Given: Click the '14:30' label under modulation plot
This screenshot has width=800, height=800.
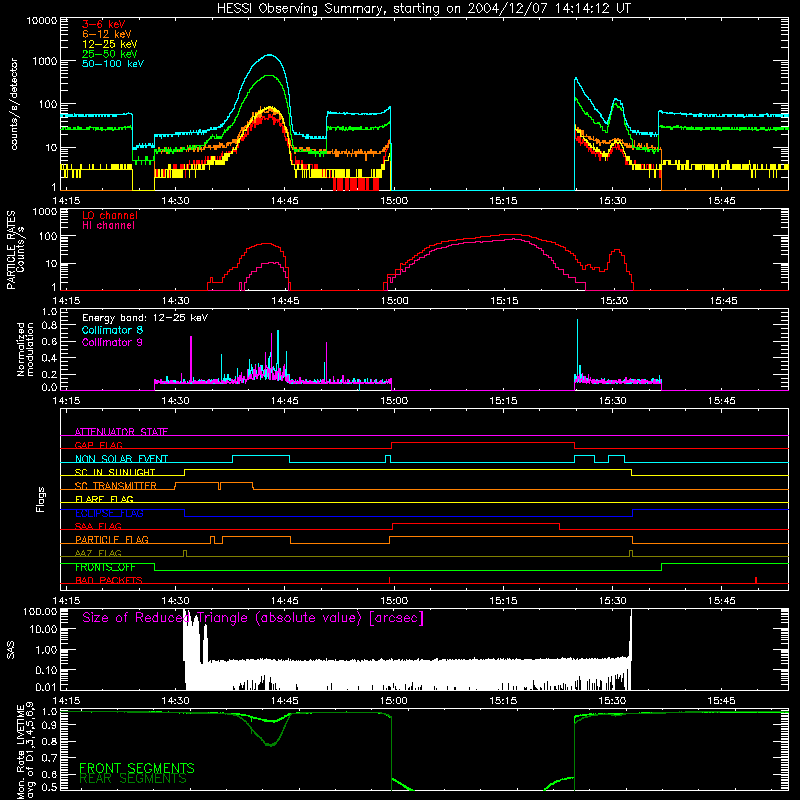Looking at the screenshot, I should (175, 401).
